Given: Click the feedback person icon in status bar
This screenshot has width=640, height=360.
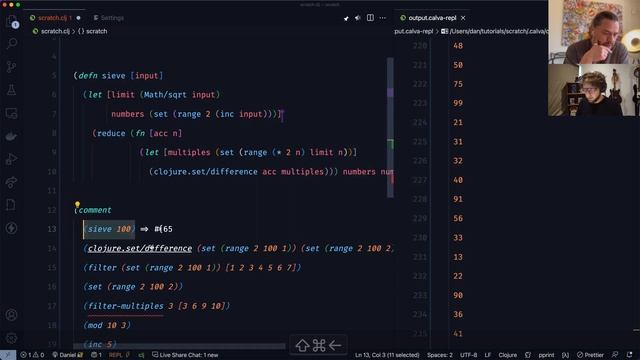Looking at the screenshot, I should tap(615, 355).
